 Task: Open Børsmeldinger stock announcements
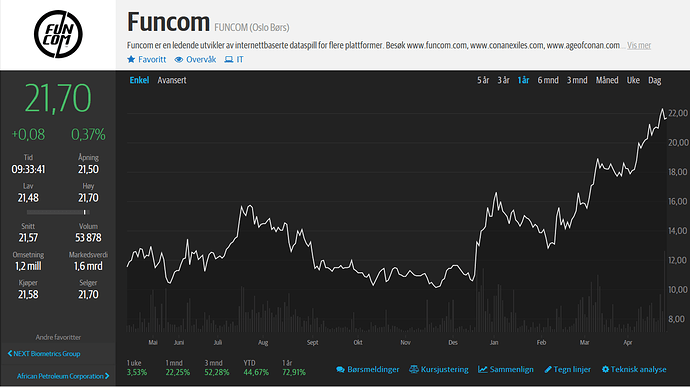click(x=373, y=369)
